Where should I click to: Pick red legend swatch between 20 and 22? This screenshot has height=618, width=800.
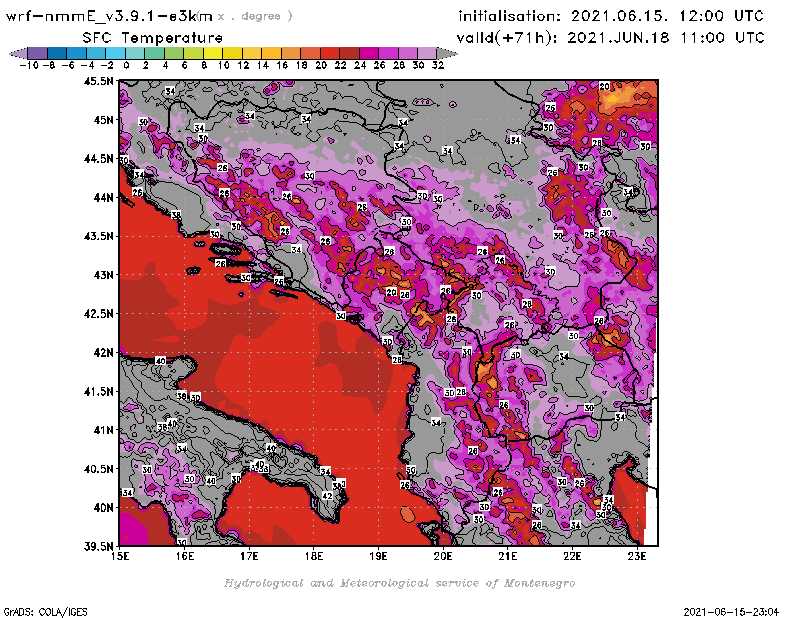(x=330, y=53)
